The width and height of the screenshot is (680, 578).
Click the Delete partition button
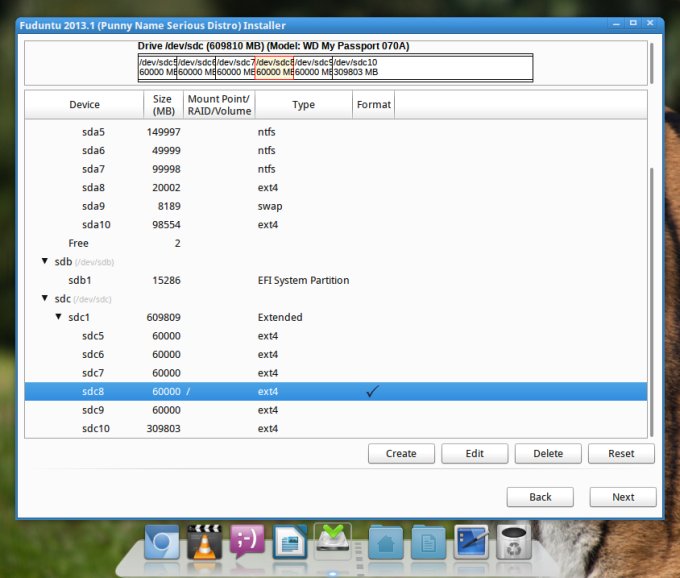(x=548, y=453)
